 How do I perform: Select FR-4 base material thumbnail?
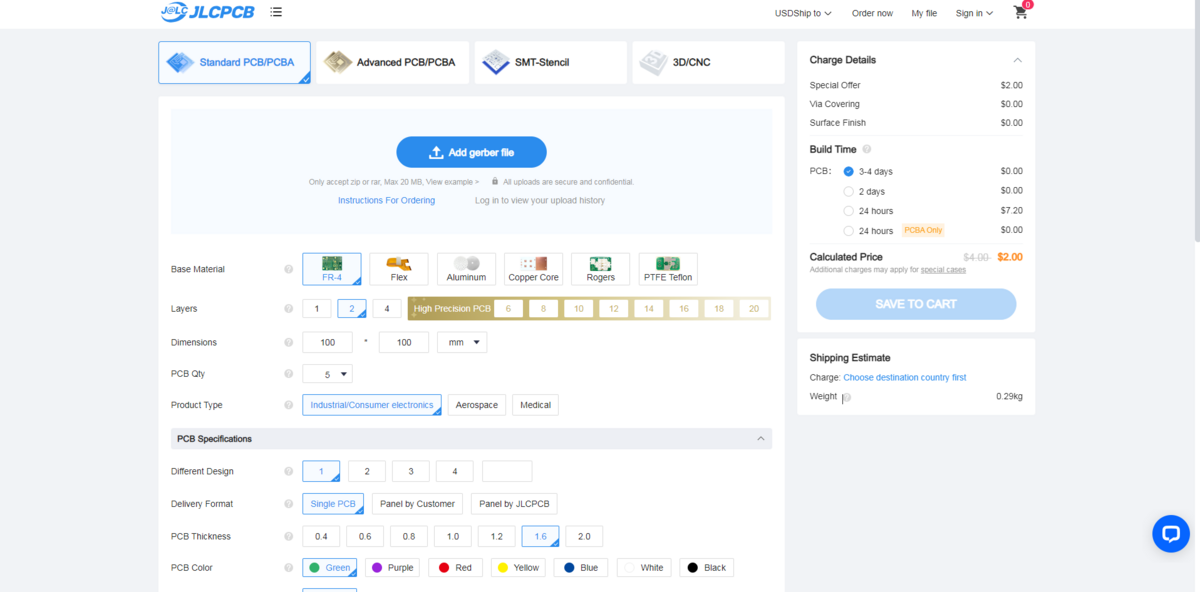[332, 269]
